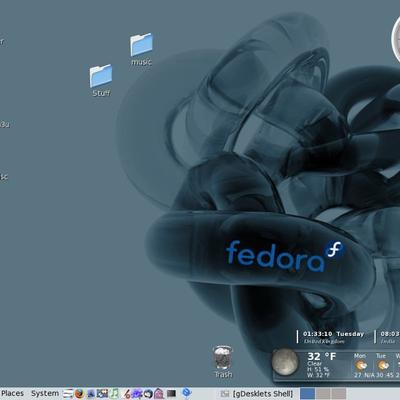Click the 'Clear' weather condition text
The height and width of the screenshot is (400, 400).
click(314, 364)
